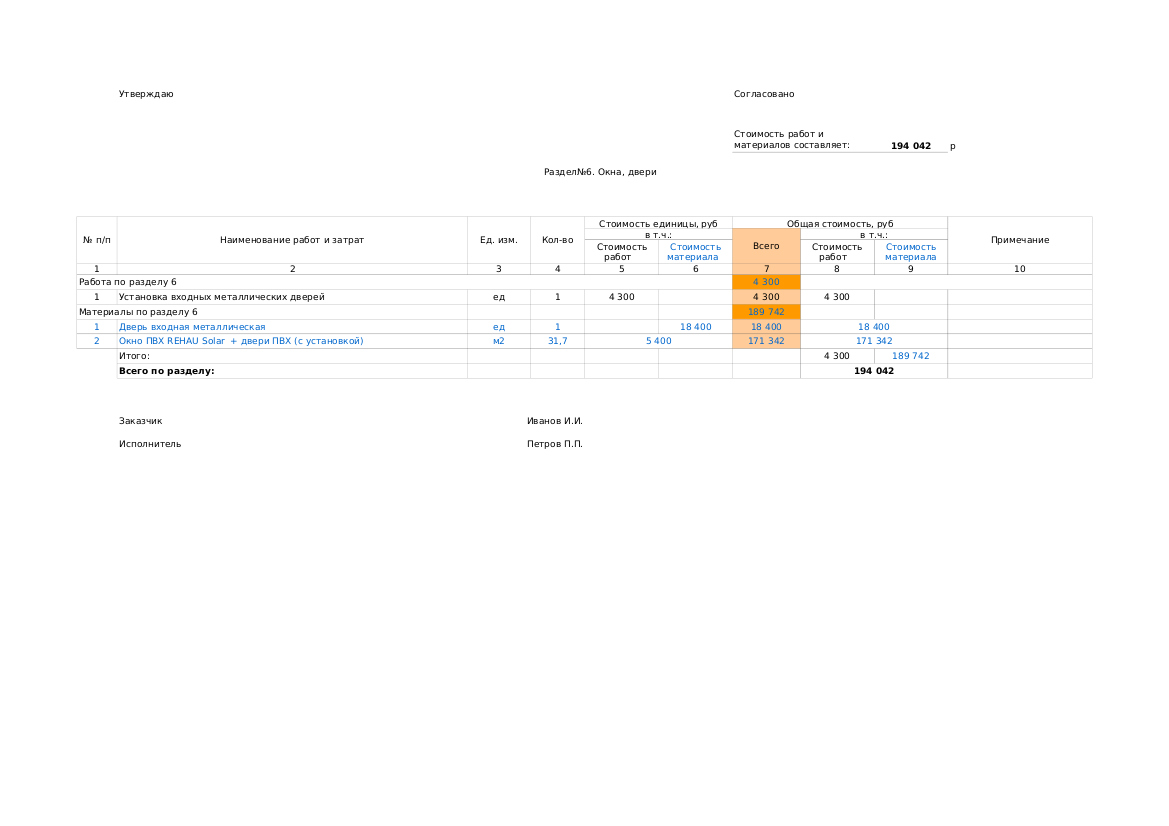Click the "Согласовано" label at top right
Viewport: 1169px width, 826px height.
coord(764,94)
